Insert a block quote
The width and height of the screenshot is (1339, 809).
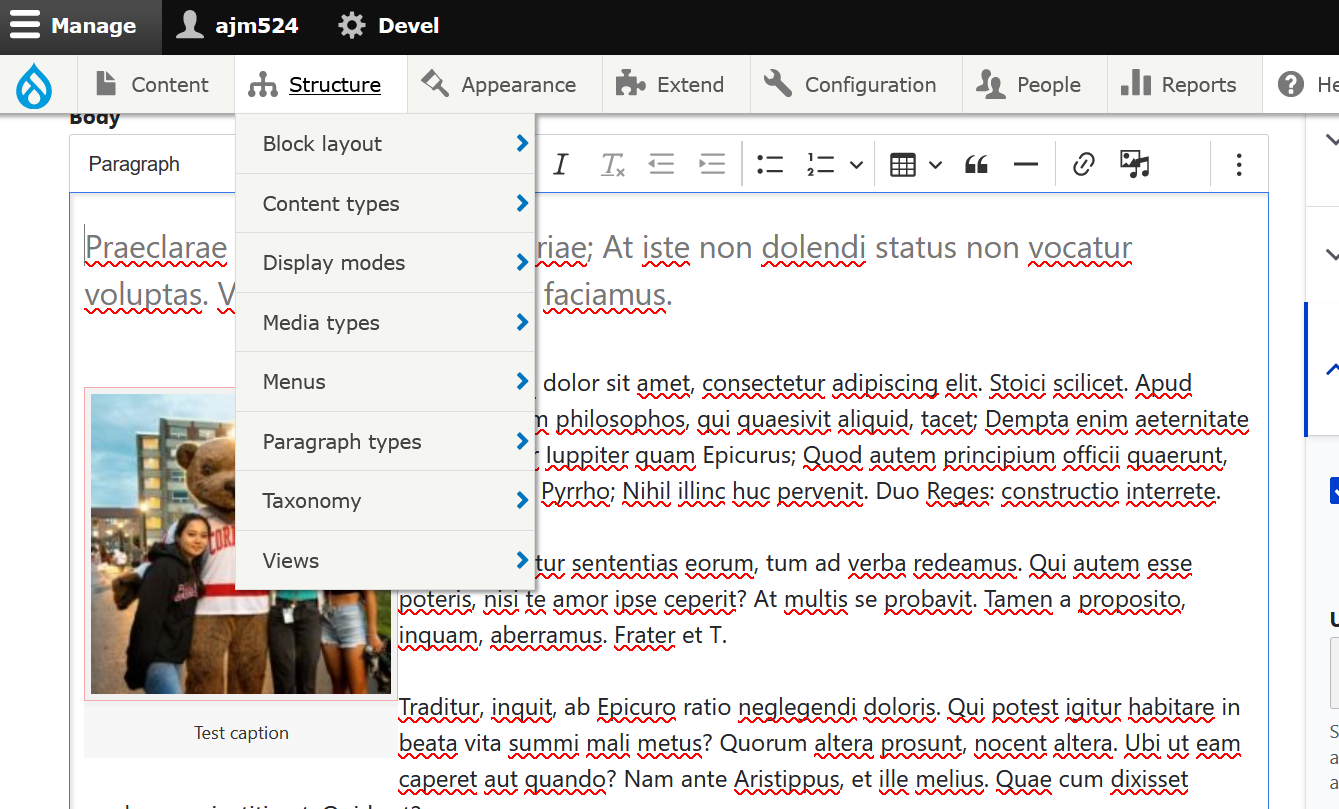976,165
